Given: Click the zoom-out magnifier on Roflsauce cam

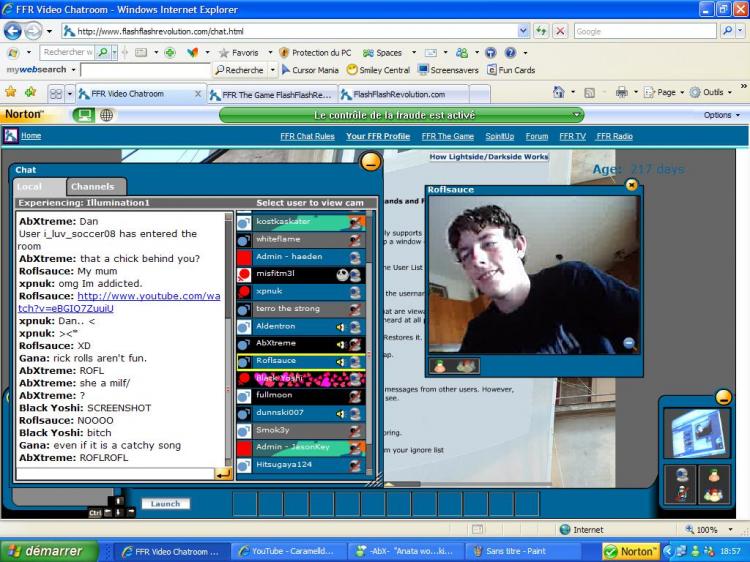Looking at the screenshot, I should point(629,342).
